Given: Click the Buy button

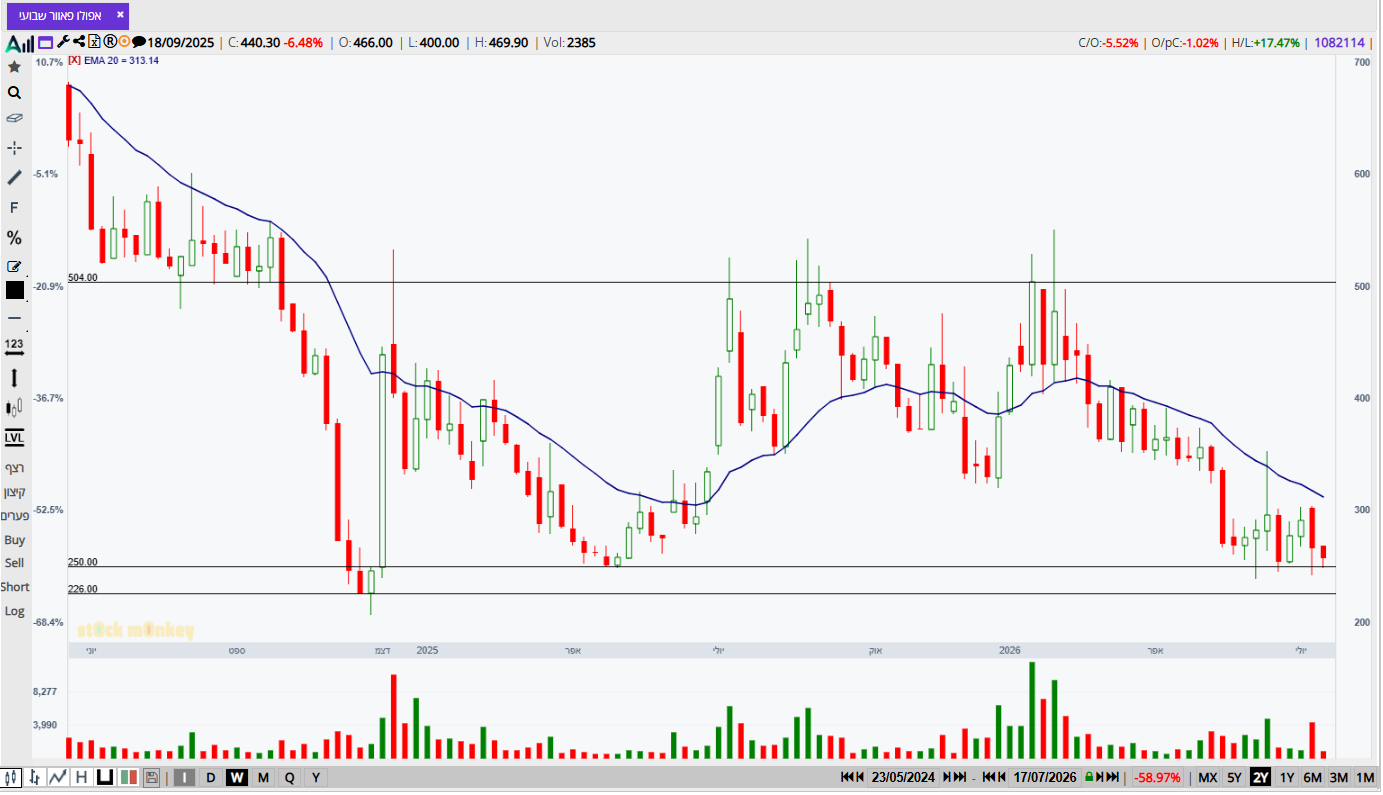Looking at the screenshot, I should pyautogui.click(x=14, y=540).
